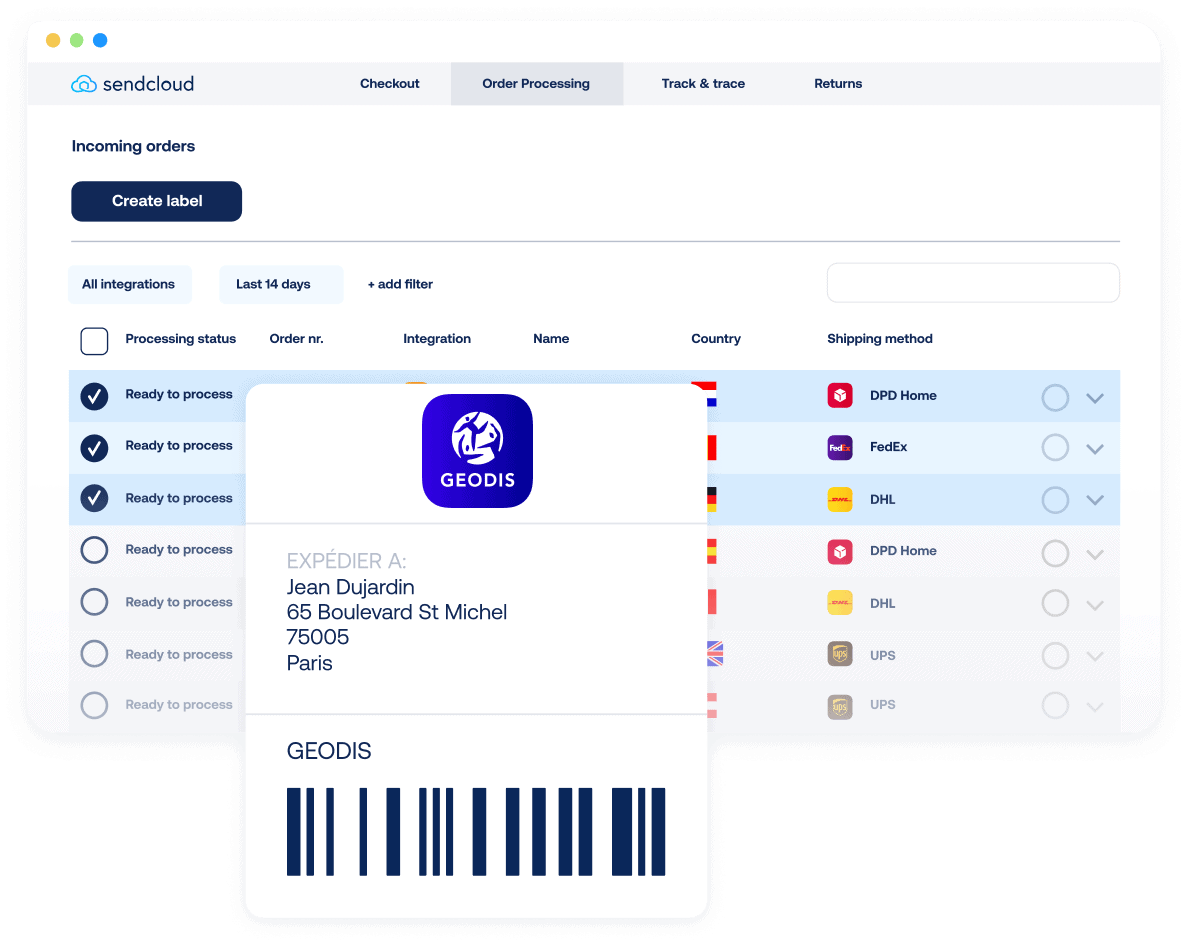Screen dimensions: 1188x941
Task: Expand the unchecked DHL order row
Action: point(1095,605)
